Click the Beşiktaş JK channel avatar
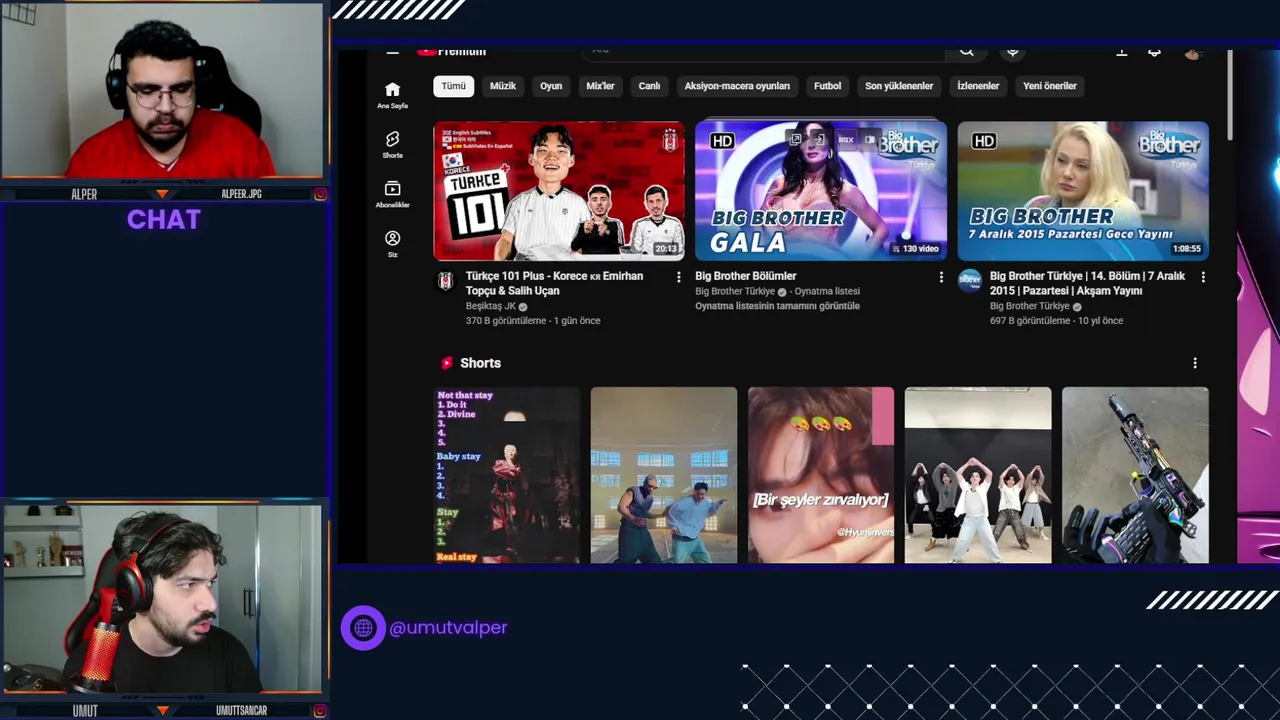Screen dimensions: 1280x720 pos(446,280)
